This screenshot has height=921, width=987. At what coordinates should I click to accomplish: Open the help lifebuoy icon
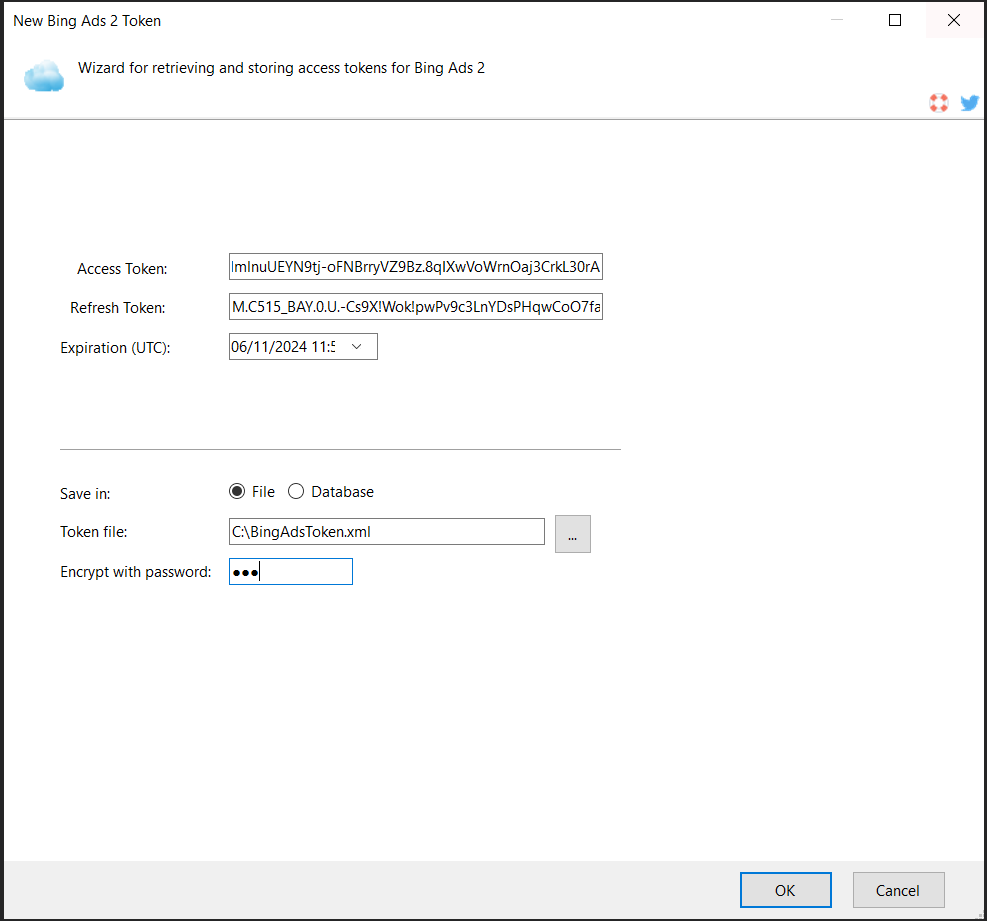[939, 103]
